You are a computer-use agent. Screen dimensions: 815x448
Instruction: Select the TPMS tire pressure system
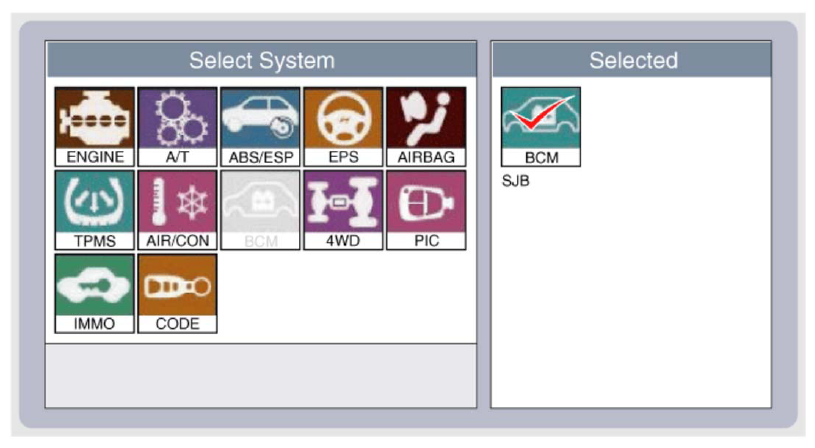click(x=95, y=210)
